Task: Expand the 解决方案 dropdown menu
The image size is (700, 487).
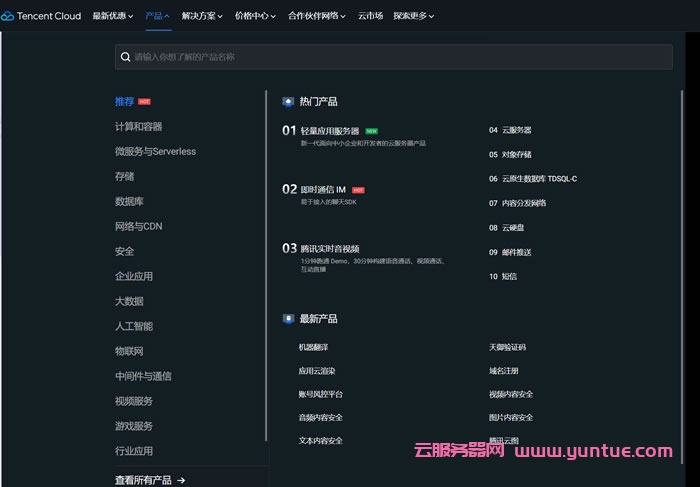Action: 202,16
